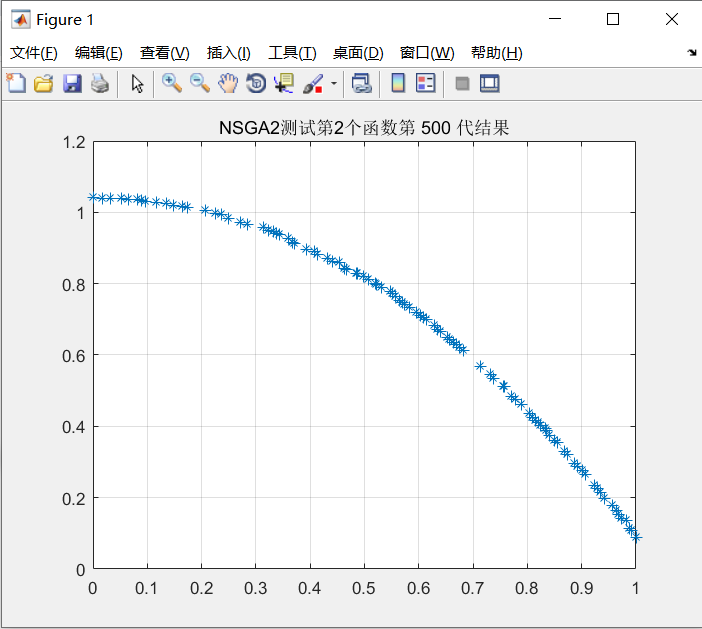The image size is (702, 629).
Task: Click the y-axis label 0.4
Action: [74, 427]
